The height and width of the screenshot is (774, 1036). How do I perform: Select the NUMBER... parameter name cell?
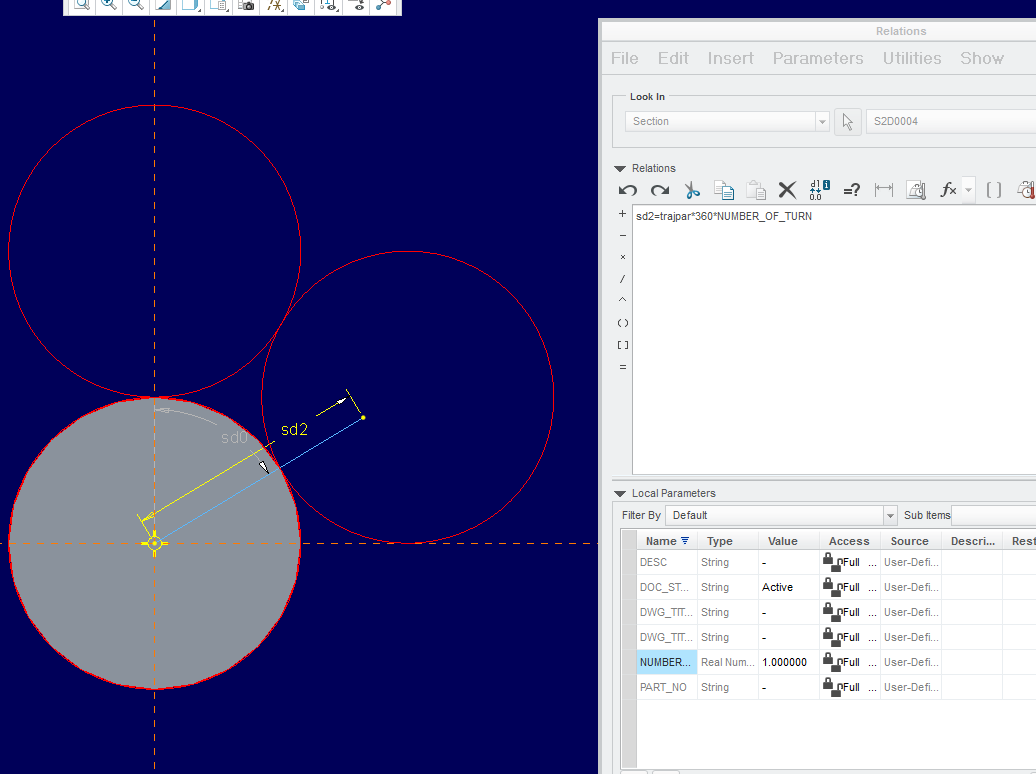[667, 662]
